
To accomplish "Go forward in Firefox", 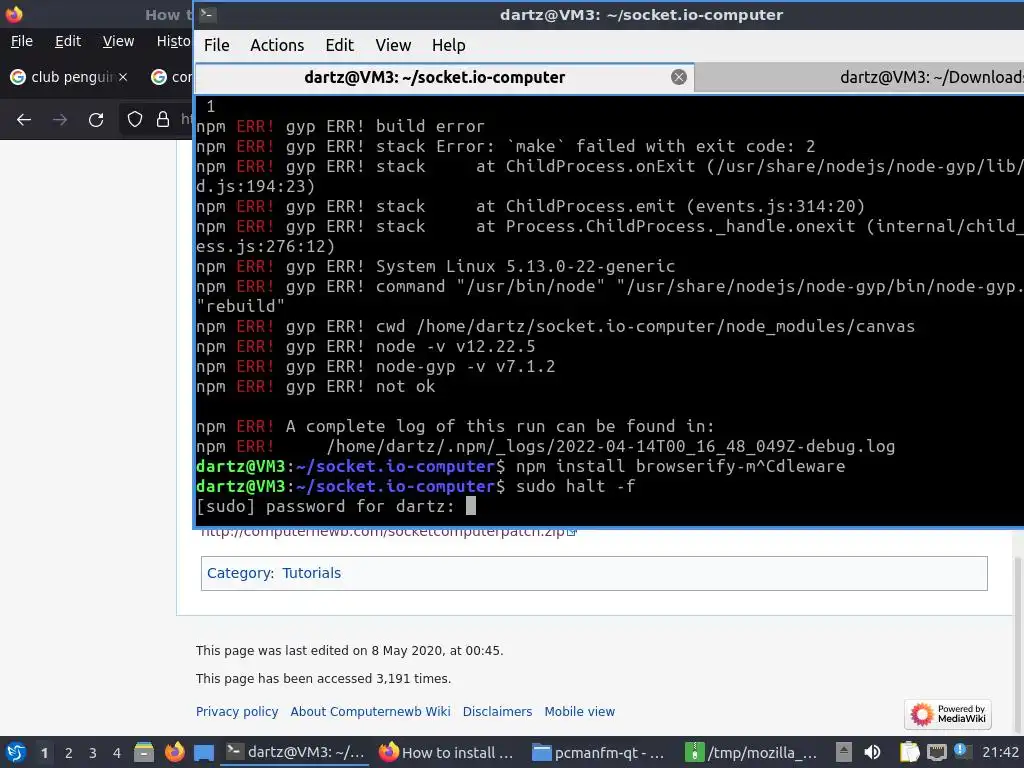I will 60,120.
